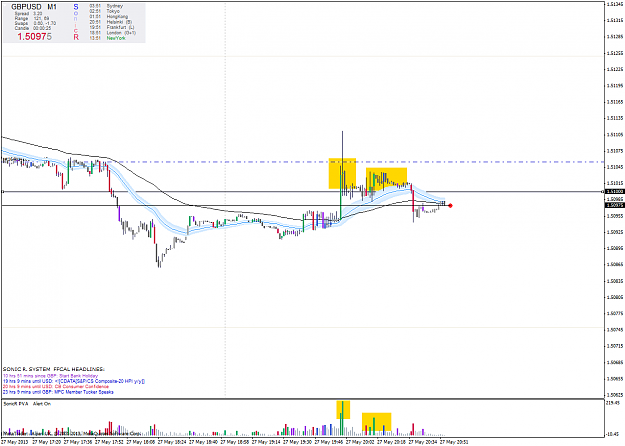This screenshot has height=446, width=625.
Task: Click the Frankfurt session time row
Action: point(112,27)
